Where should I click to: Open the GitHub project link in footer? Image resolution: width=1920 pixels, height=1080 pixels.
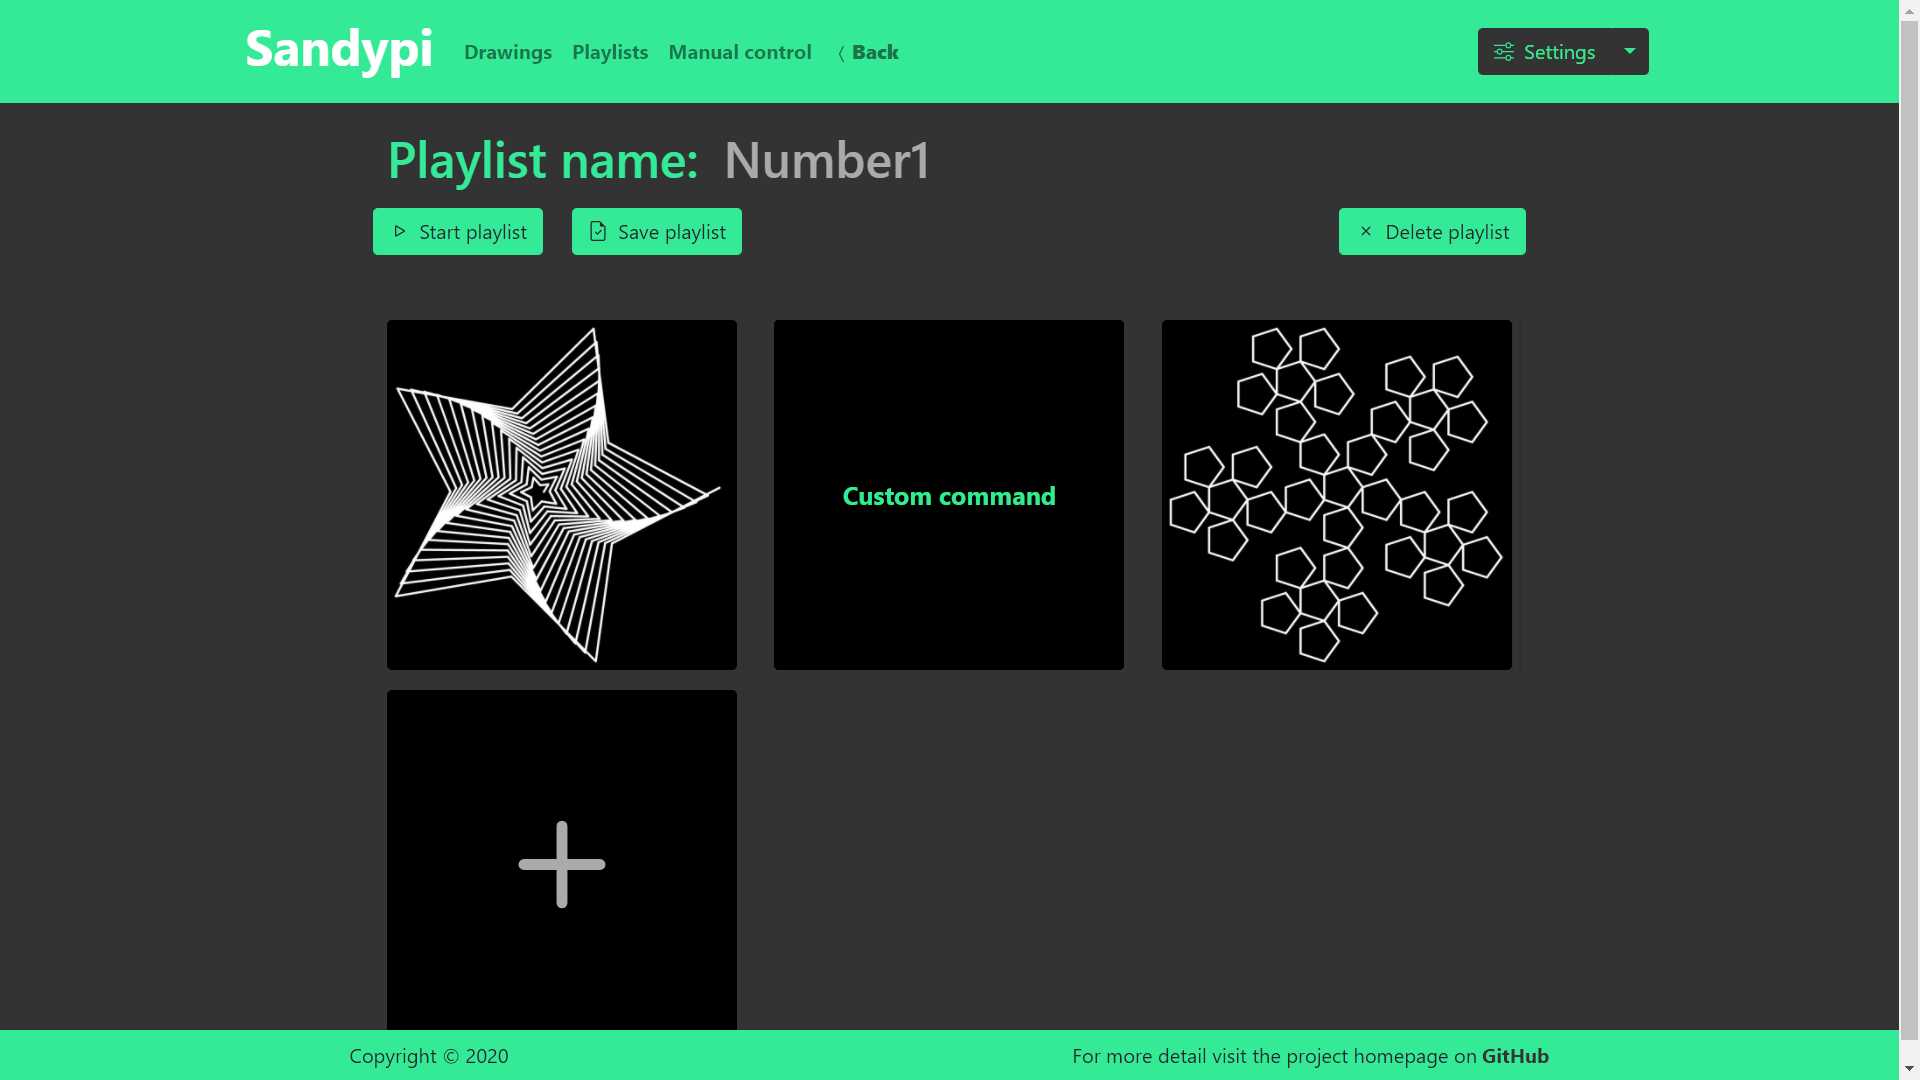1515,1056
